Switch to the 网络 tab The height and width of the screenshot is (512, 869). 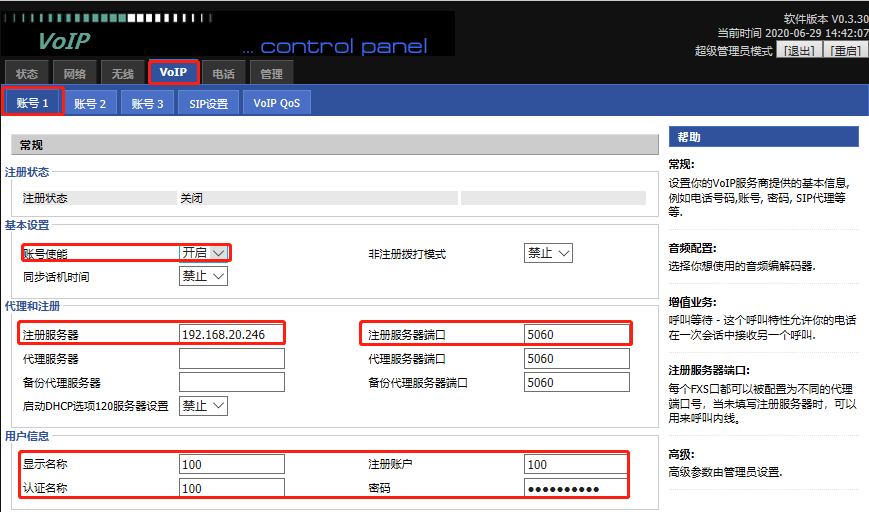[75, 73]
